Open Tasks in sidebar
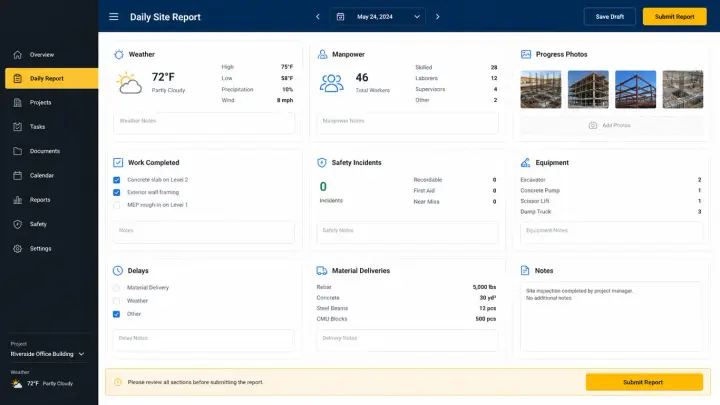 (x=49, y=127)
